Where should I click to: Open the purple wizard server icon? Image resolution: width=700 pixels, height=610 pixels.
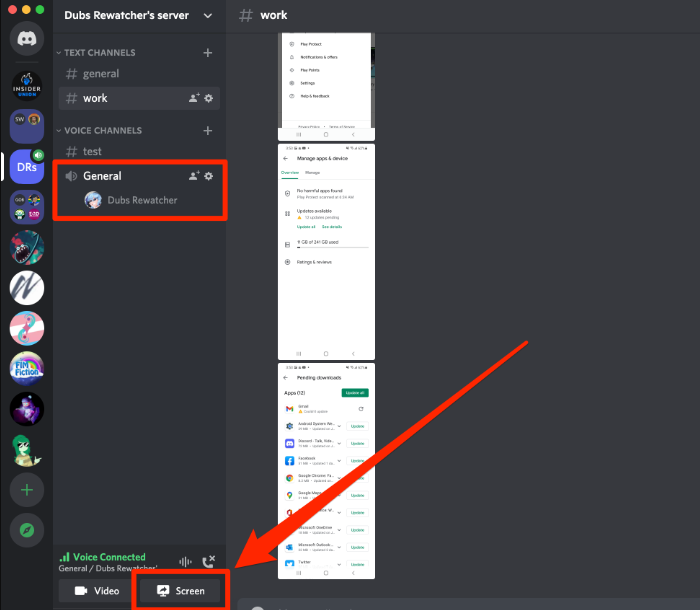27,409
